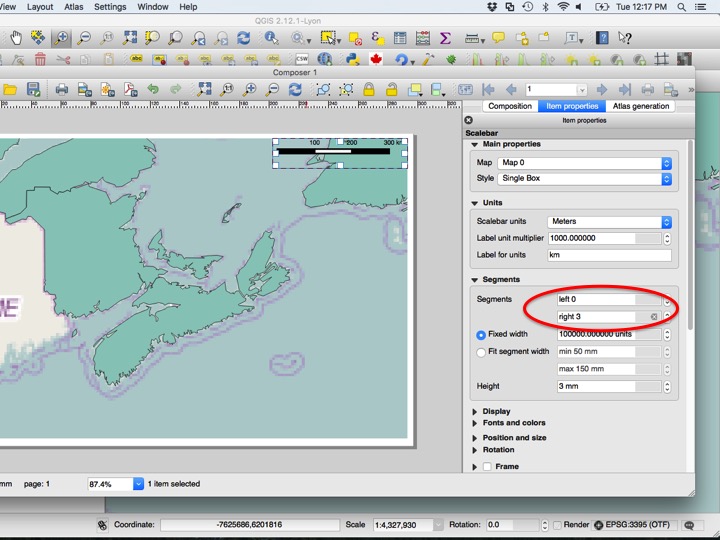Open Spotlight search in macOS menu bar
720x540 pixels.
(682, 7)
